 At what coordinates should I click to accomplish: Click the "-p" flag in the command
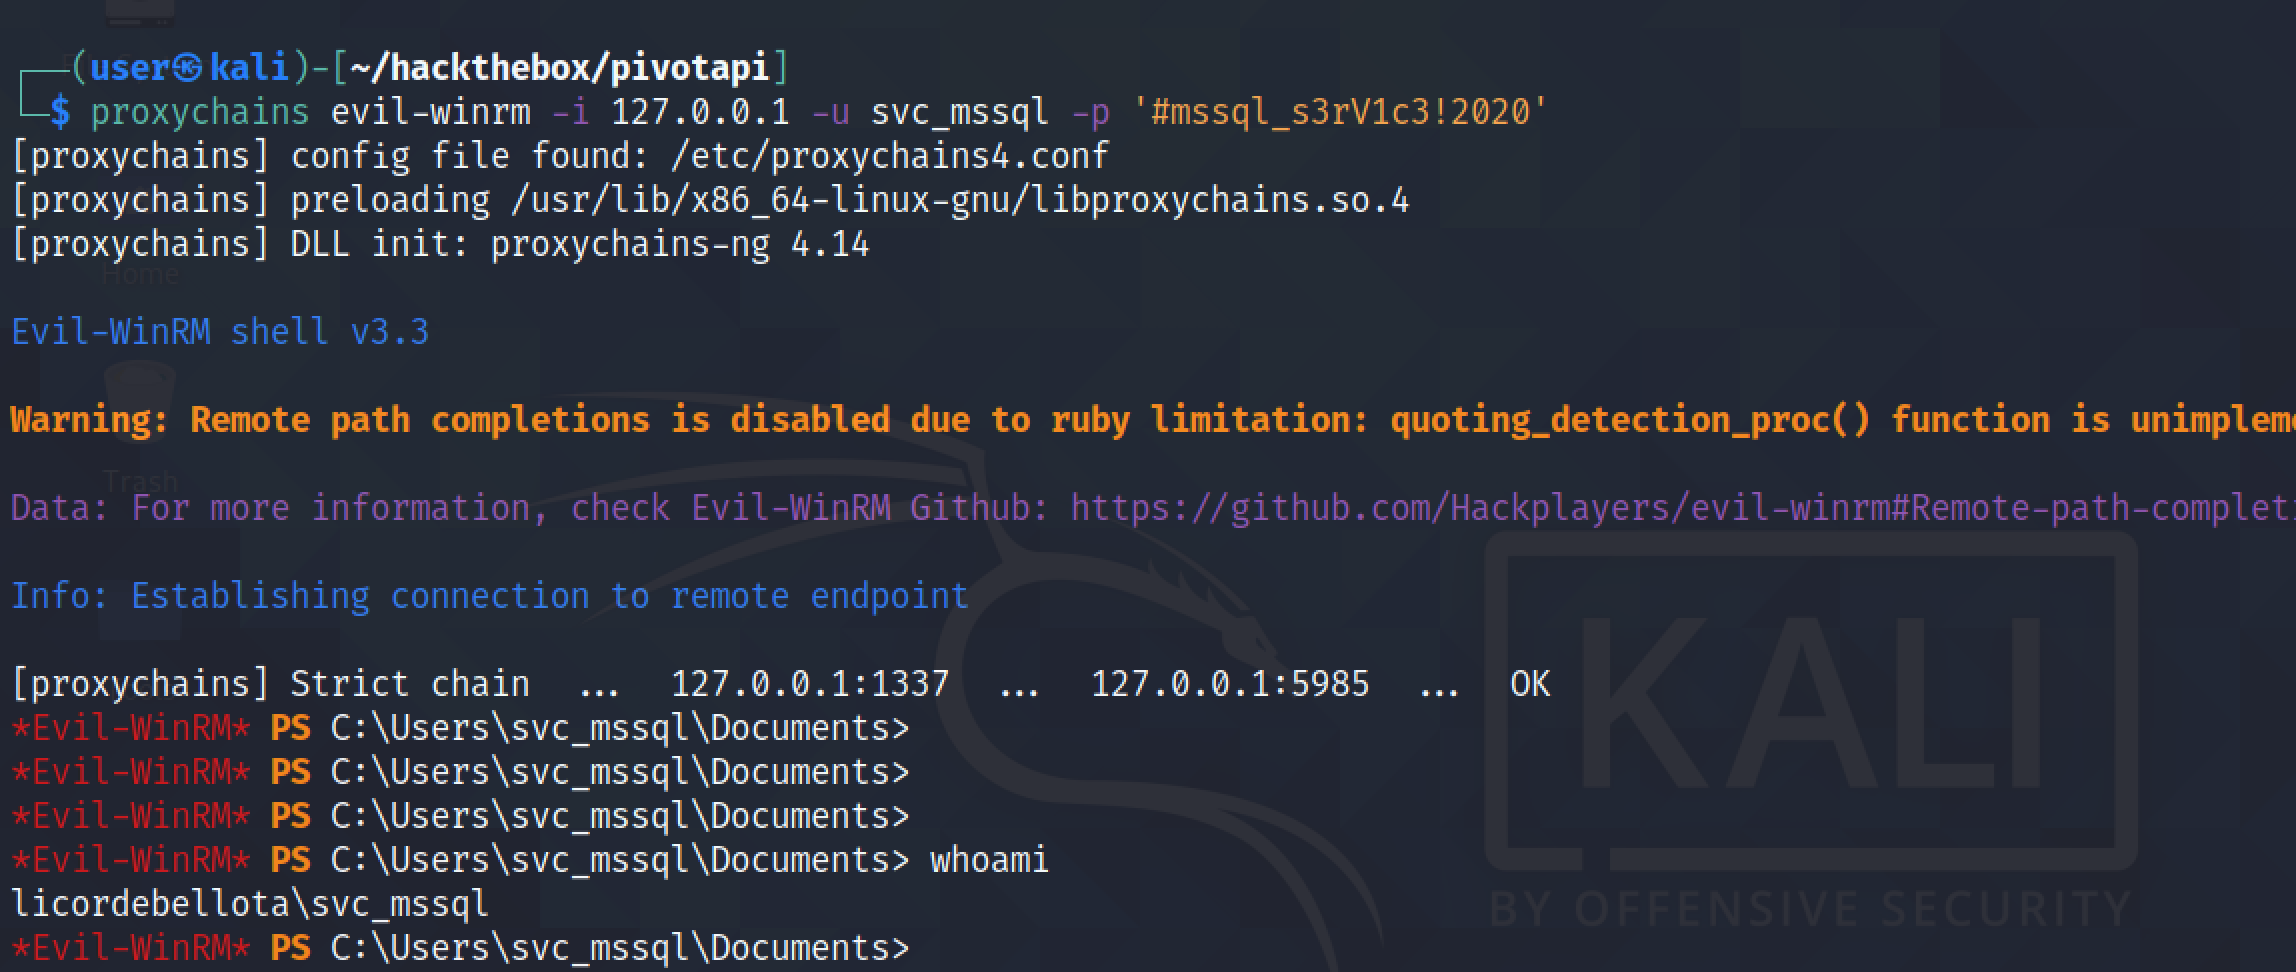coord(1090,112)
